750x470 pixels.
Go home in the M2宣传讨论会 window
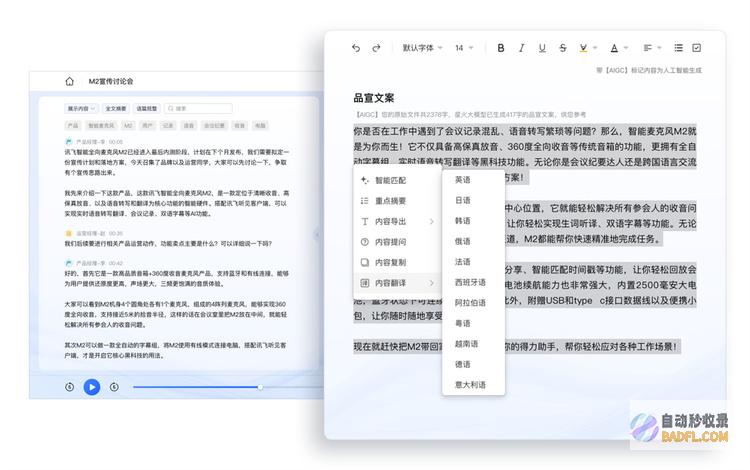pos(70,81)
